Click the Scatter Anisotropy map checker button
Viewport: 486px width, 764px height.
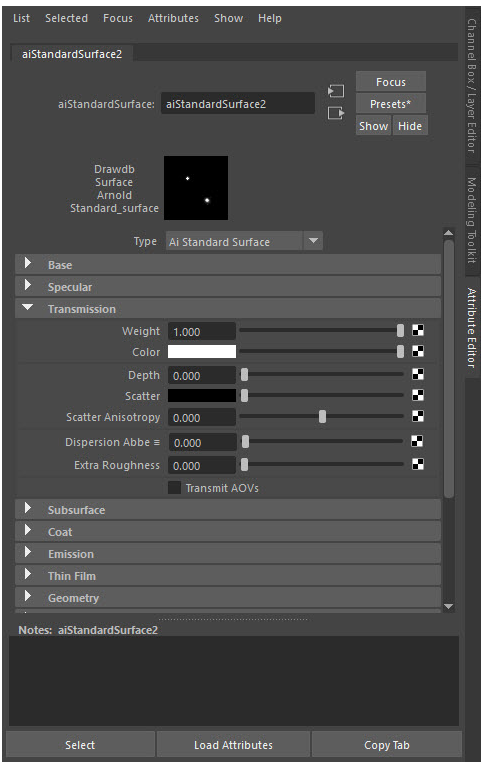418,416
